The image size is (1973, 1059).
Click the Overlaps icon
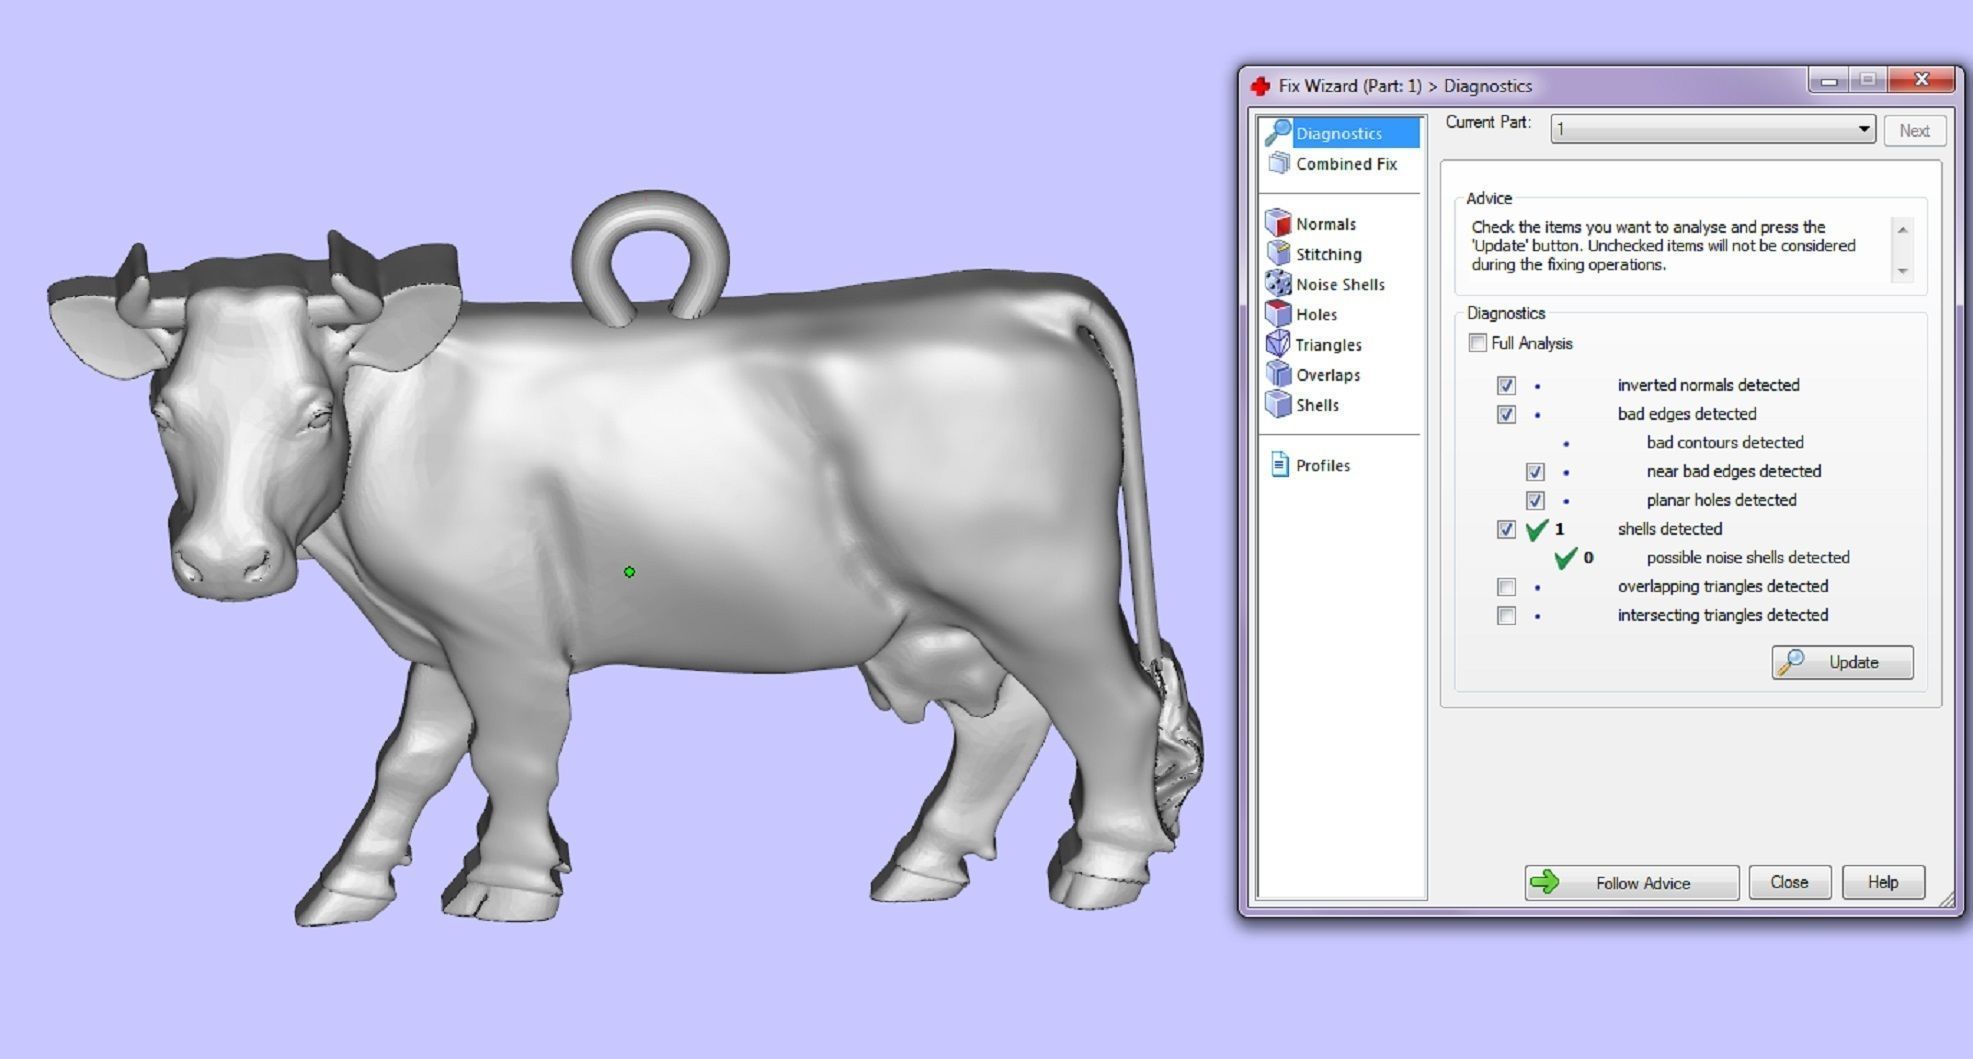[1278, 374]
